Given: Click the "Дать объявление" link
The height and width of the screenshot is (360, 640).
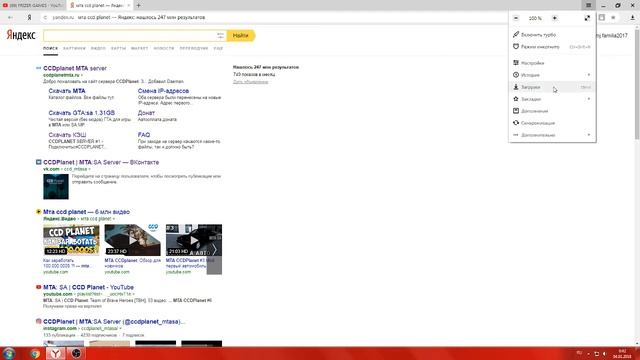Looking at the screenshot, I should (251, 82).
